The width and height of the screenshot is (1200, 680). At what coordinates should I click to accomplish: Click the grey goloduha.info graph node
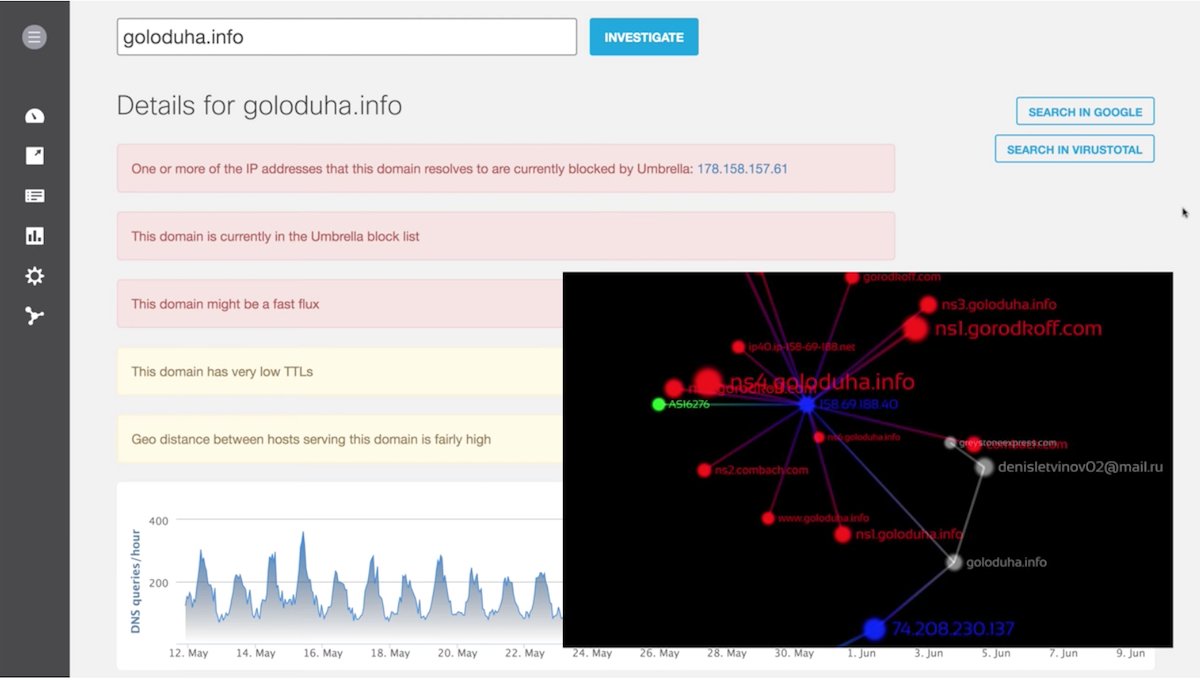coord(954,563)
